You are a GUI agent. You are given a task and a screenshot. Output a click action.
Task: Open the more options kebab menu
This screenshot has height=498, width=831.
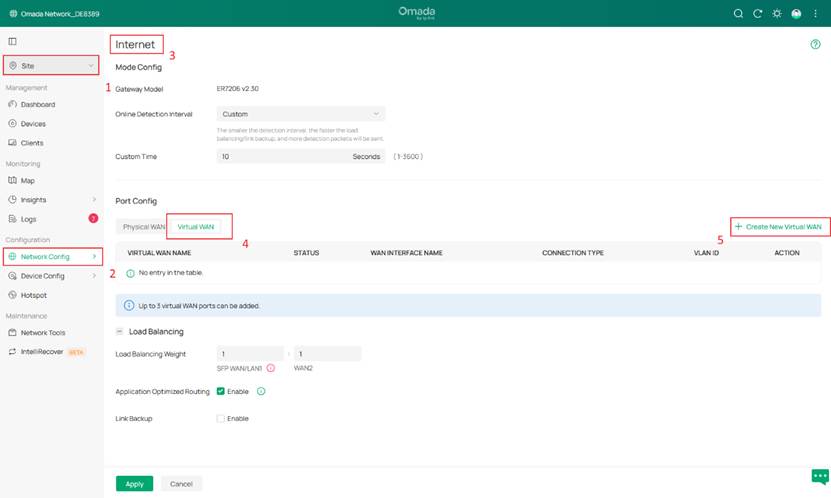coord(815,14)
